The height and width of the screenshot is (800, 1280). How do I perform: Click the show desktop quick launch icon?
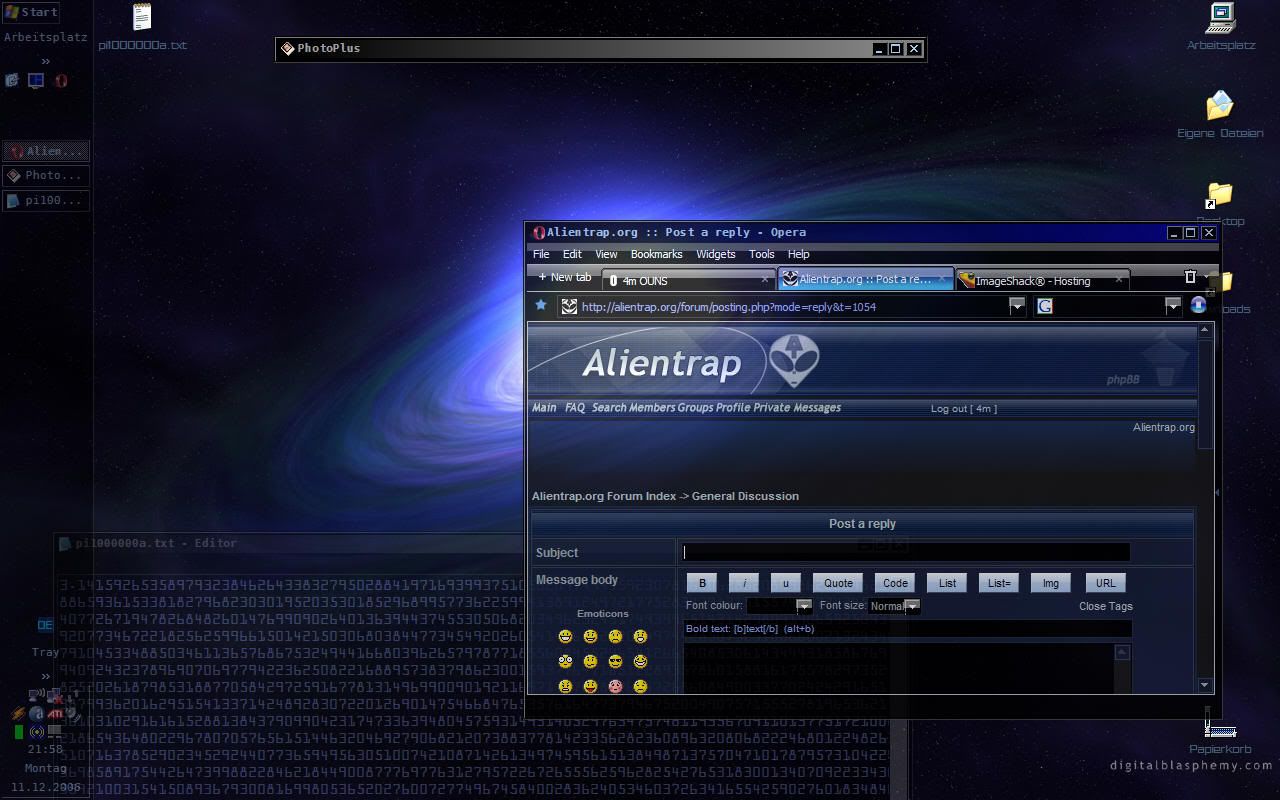click(36, 81)
